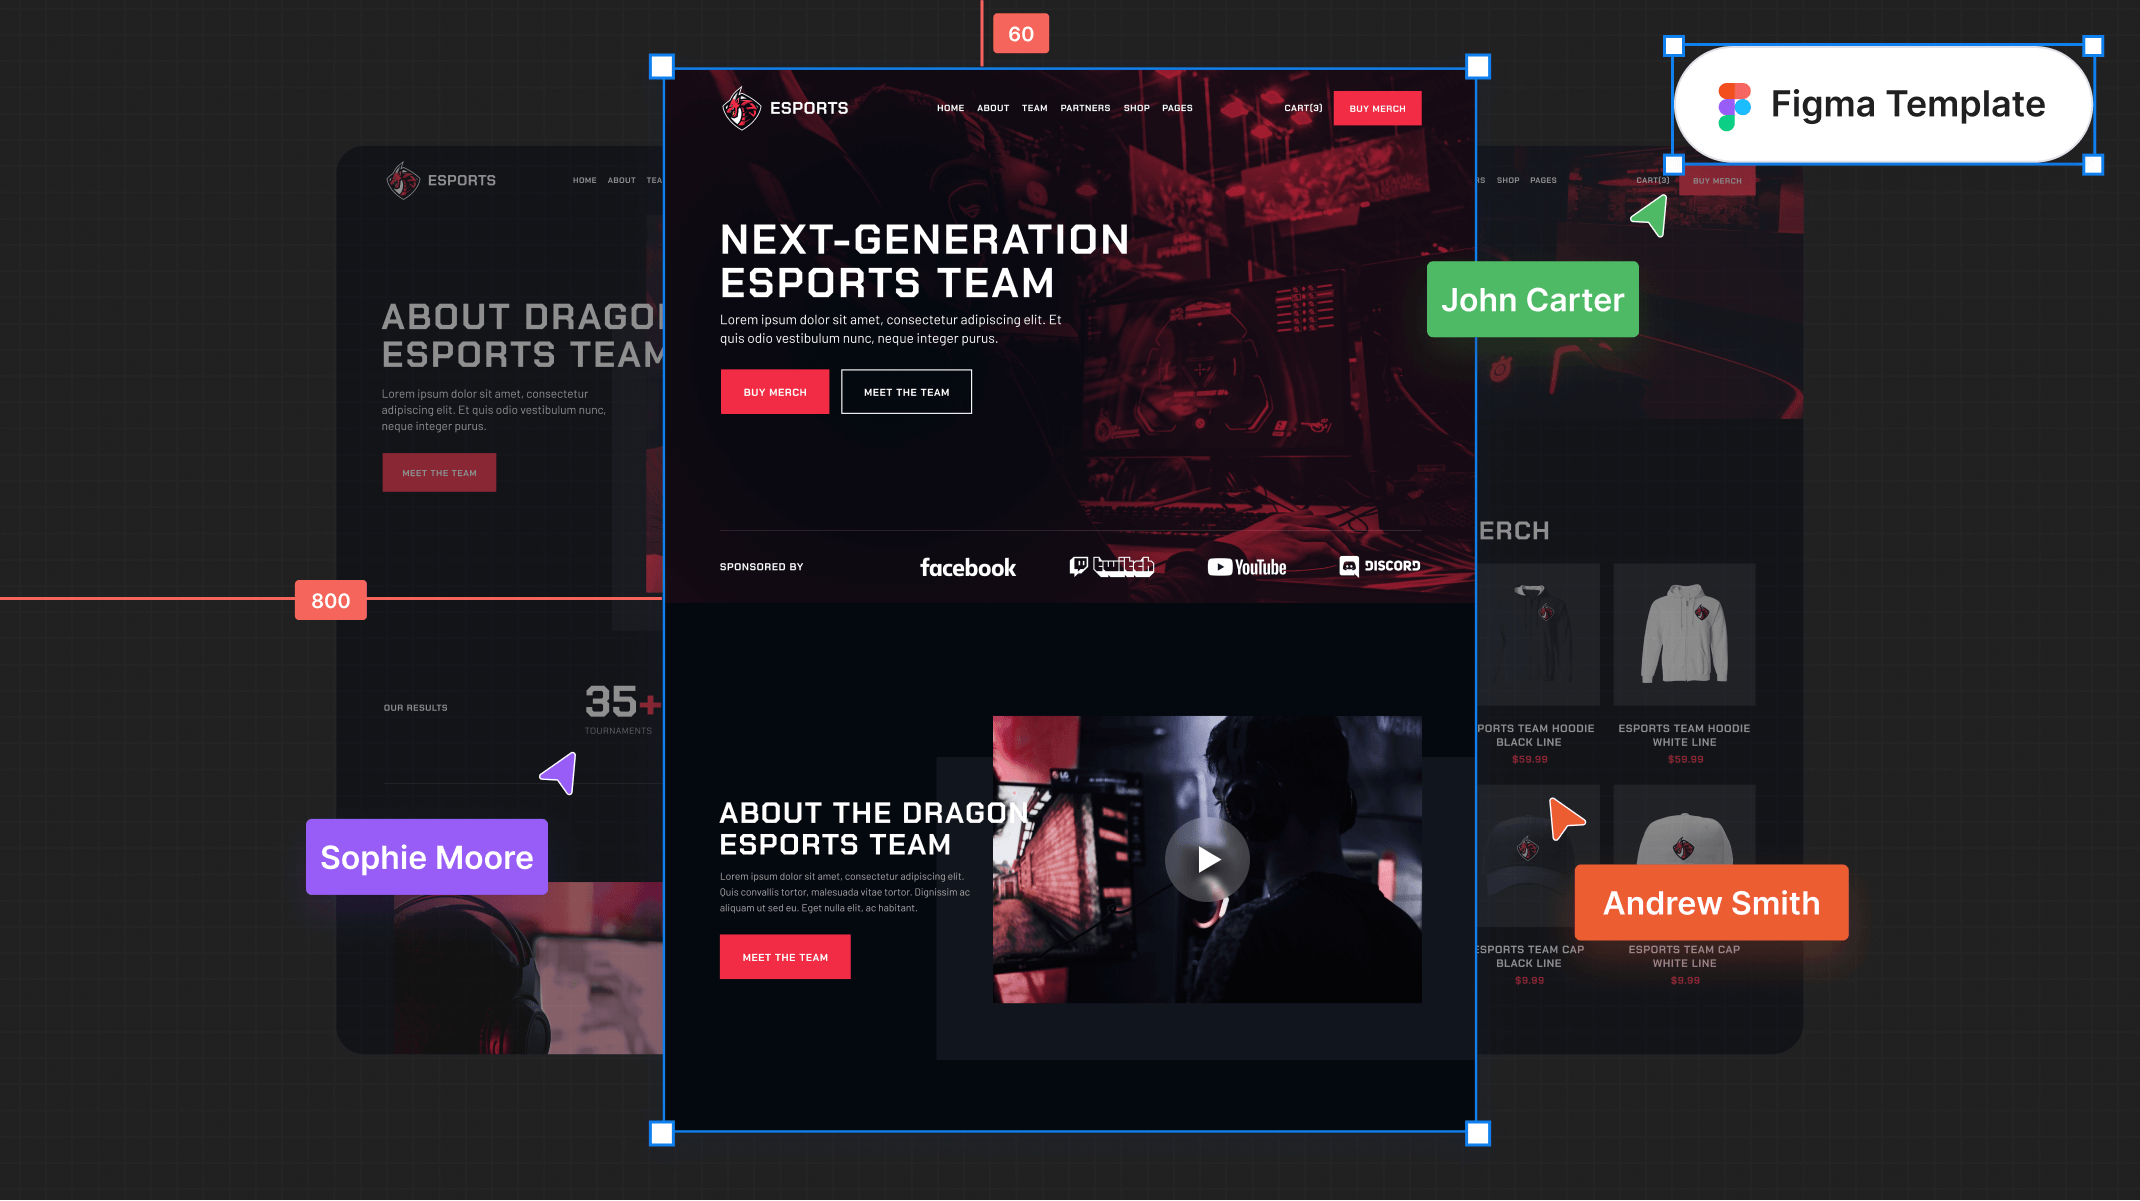Select the SHOP menu item in navigation bar
Screen dimensions: 2140x1201
tap(1133, 107)
